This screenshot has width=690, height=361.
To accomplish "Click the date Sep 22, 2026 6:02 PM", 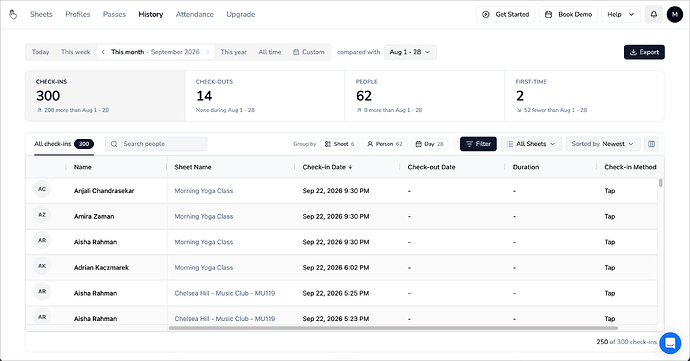I will pyautogui.click(x=336, y=268).
